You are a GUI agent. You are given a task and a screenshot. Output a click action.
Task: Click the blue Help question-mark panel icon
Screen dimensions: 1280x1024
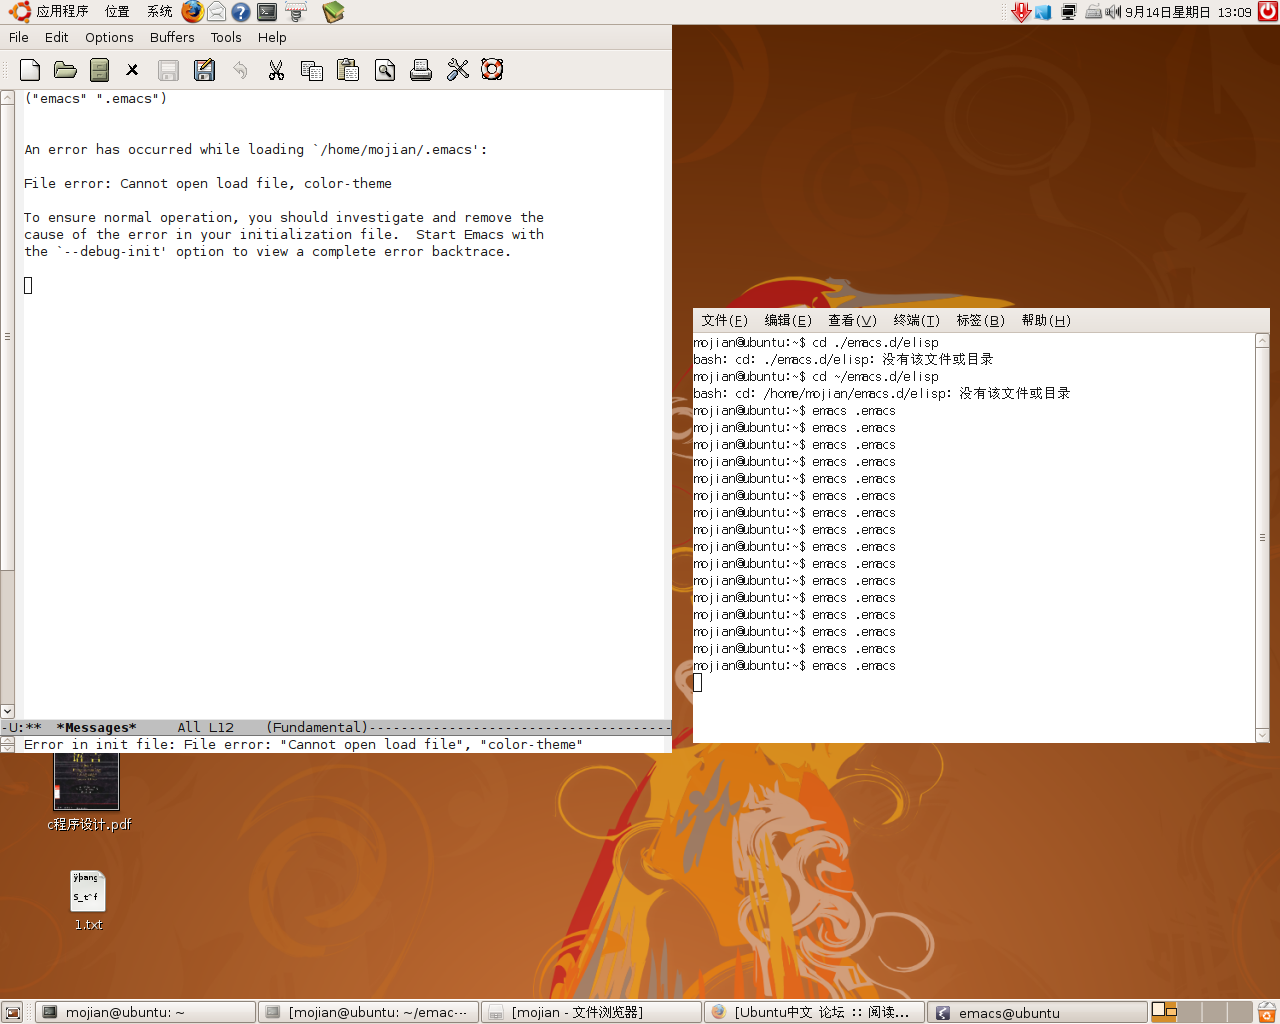241,12
